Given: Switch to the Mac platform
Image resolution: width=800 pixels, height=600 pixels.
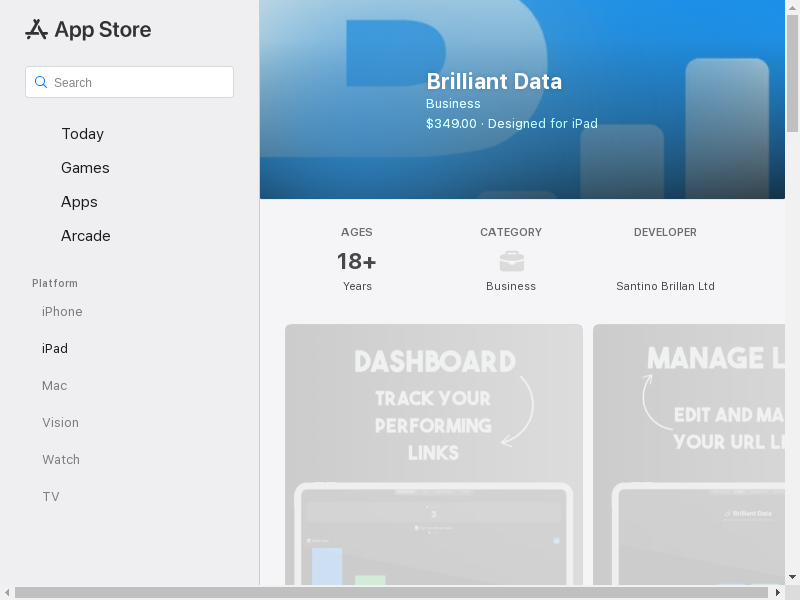Looking at the screenshot, I should pyautogui.click(x=54, y=386).
